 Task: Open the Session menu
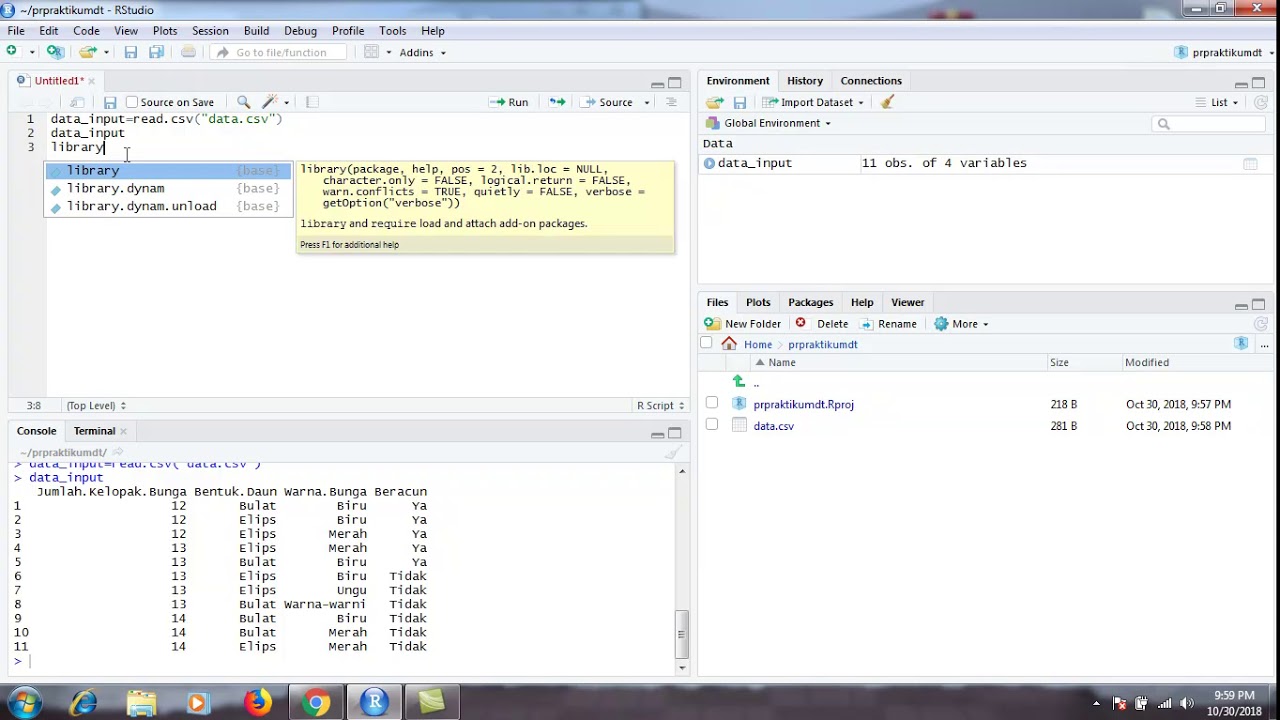click(210, 31)
